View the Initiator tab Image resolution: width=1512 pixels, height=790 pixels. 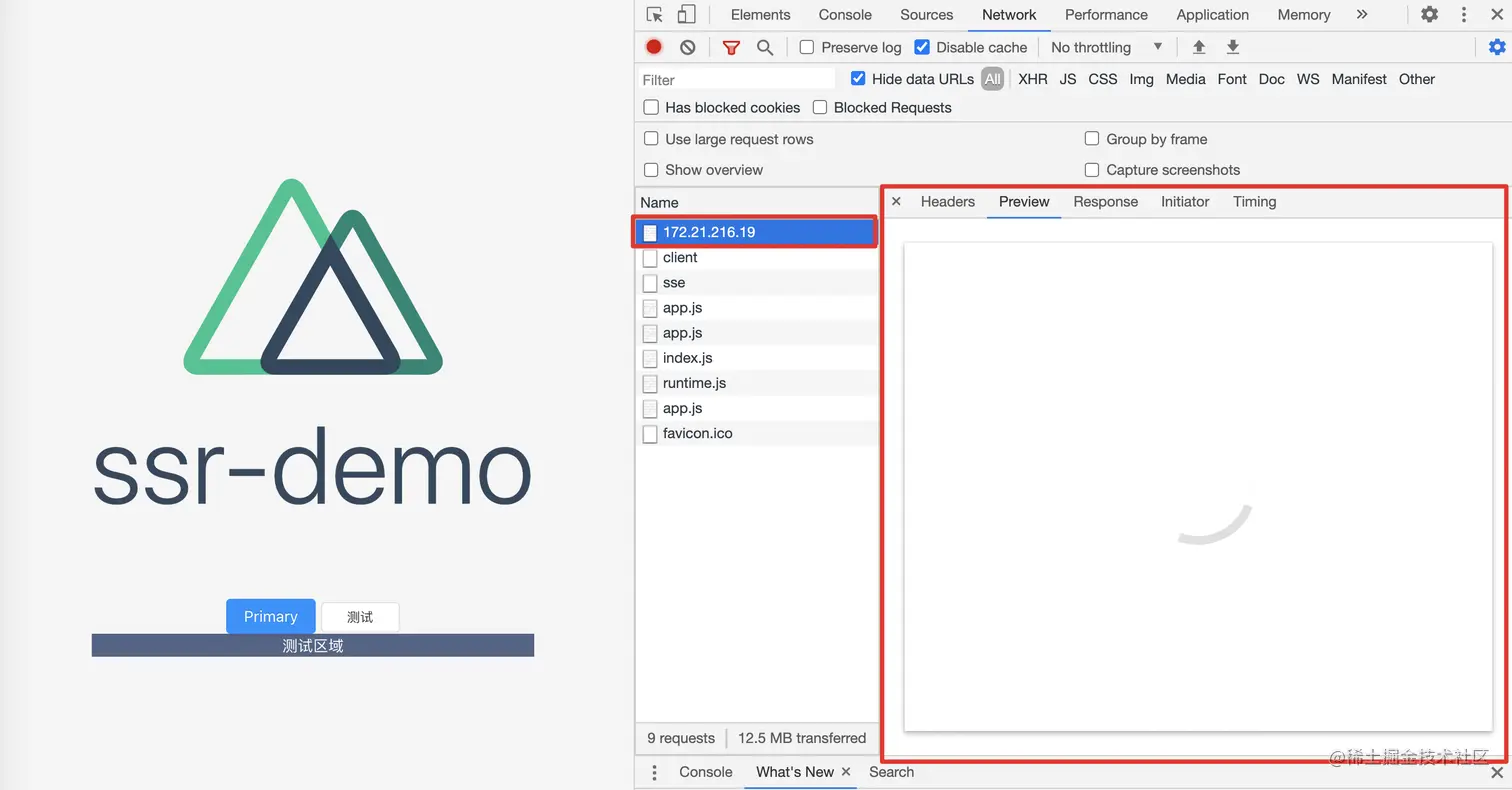click(x=1185, y=201)
